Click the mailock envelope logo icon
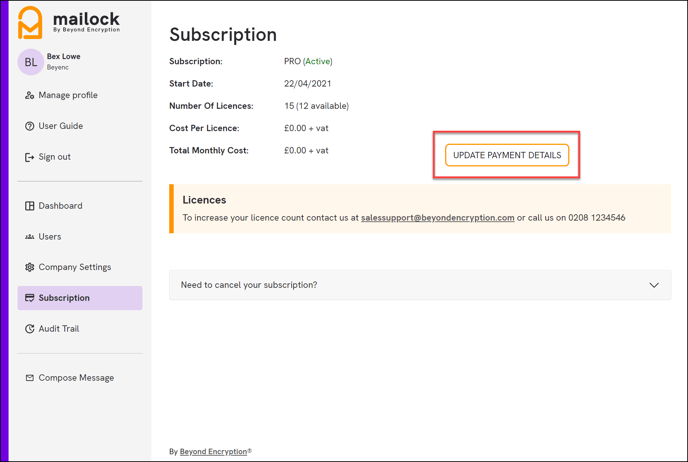The width and height of the screenshot is (688, 462). (30, 23)
